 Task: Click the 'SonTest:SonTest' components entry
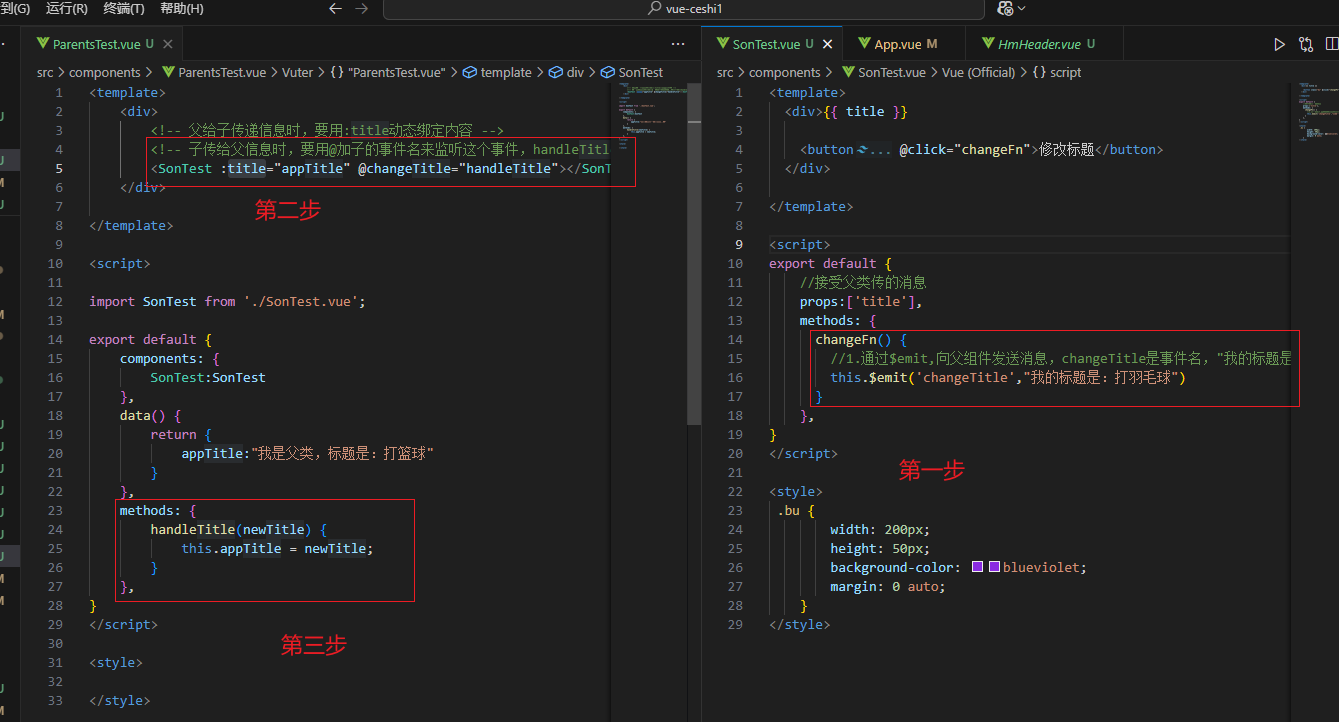coord(208,377)
